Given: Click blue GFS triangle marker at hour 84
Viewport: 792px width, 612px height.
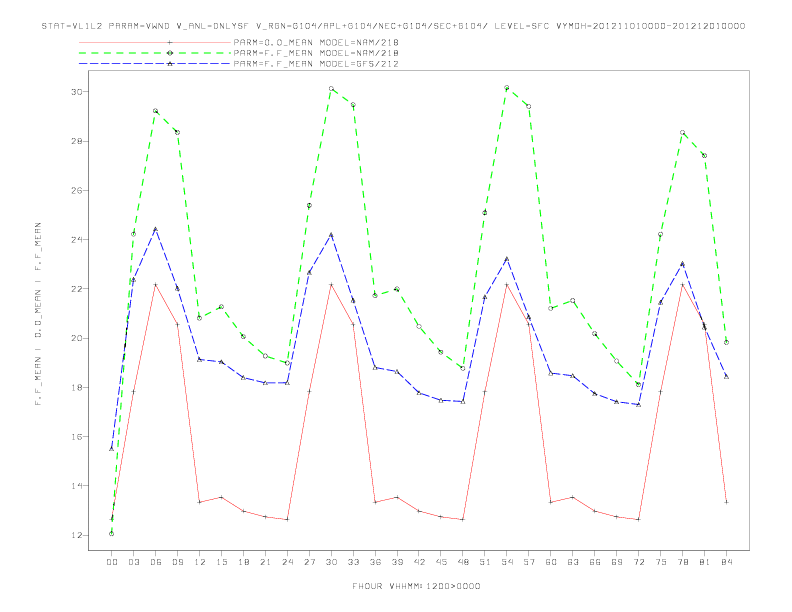Looking at the screenshot, I should point(726,377).
